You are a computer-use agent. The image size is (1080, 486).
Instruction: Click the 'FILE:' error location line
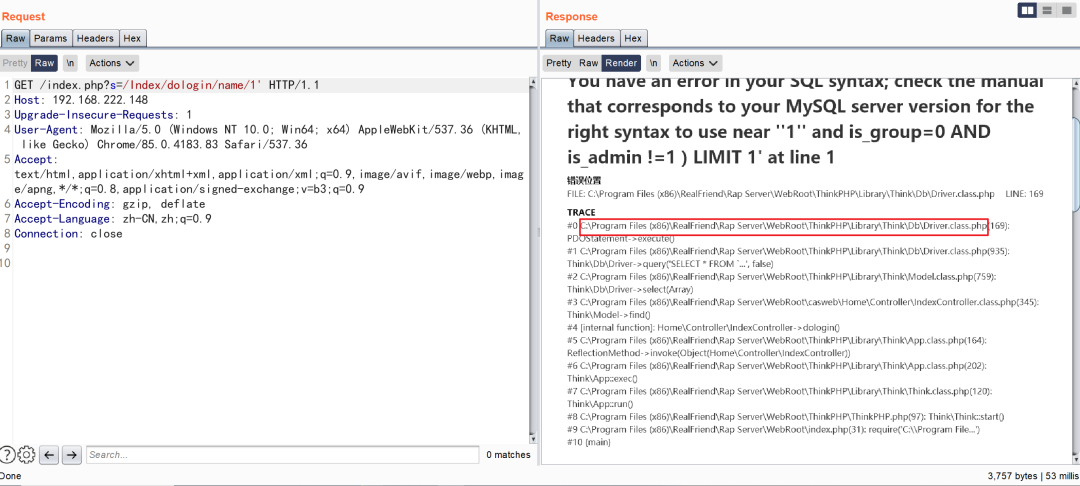coord(805,194)
